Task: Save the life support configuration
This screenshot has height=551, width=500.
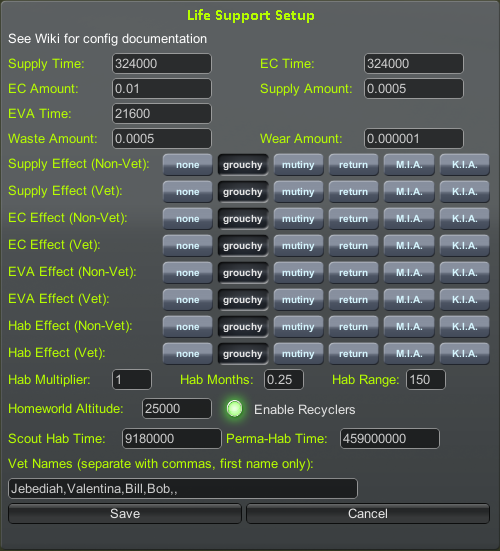Action: 125,513
